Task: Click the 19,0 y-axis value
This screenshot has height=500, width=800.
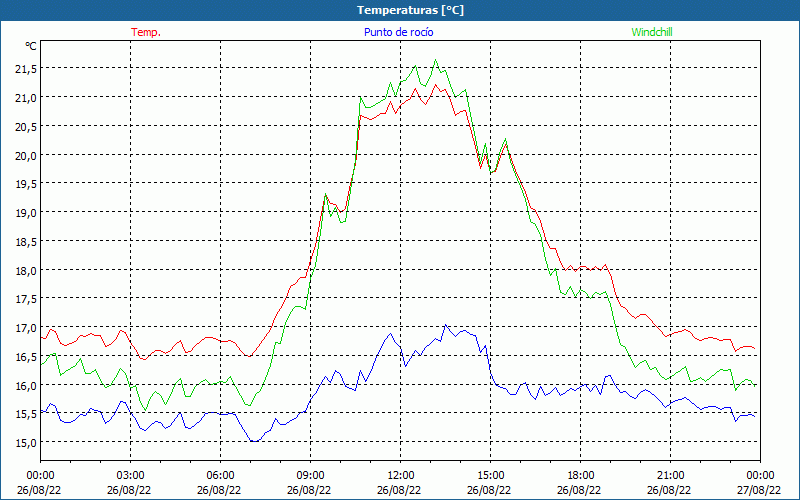Action: coord(26,213)
